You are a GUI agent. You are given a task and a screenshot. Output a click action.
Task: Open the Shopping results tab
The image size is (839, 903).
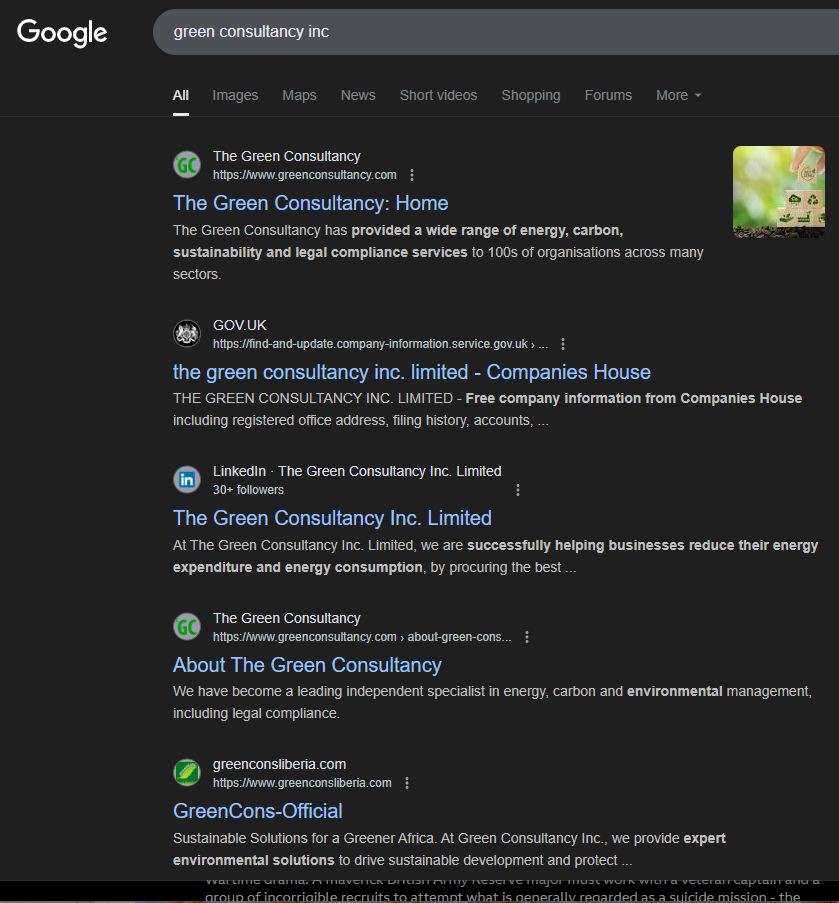pyautogui.click(x=531, y=95)
